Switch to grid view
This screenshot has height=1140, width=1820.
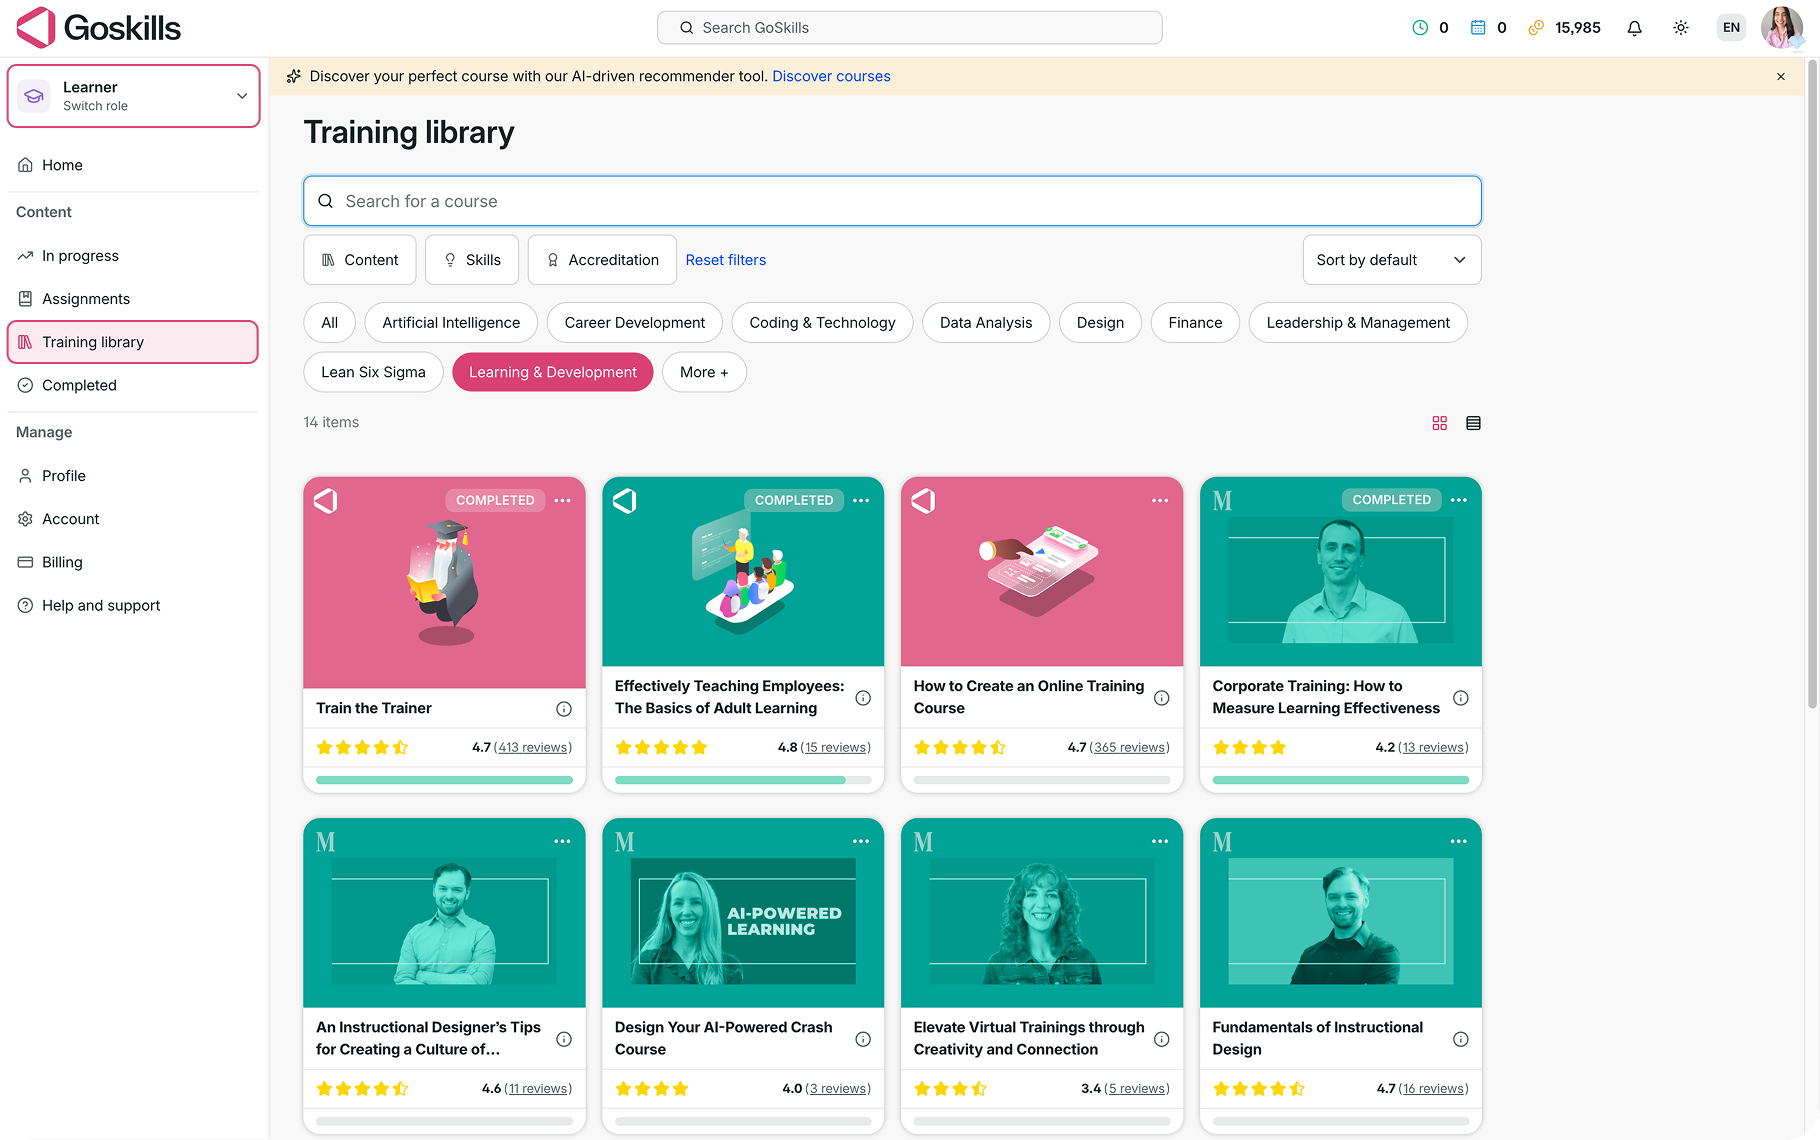(x=1440, y=423)
